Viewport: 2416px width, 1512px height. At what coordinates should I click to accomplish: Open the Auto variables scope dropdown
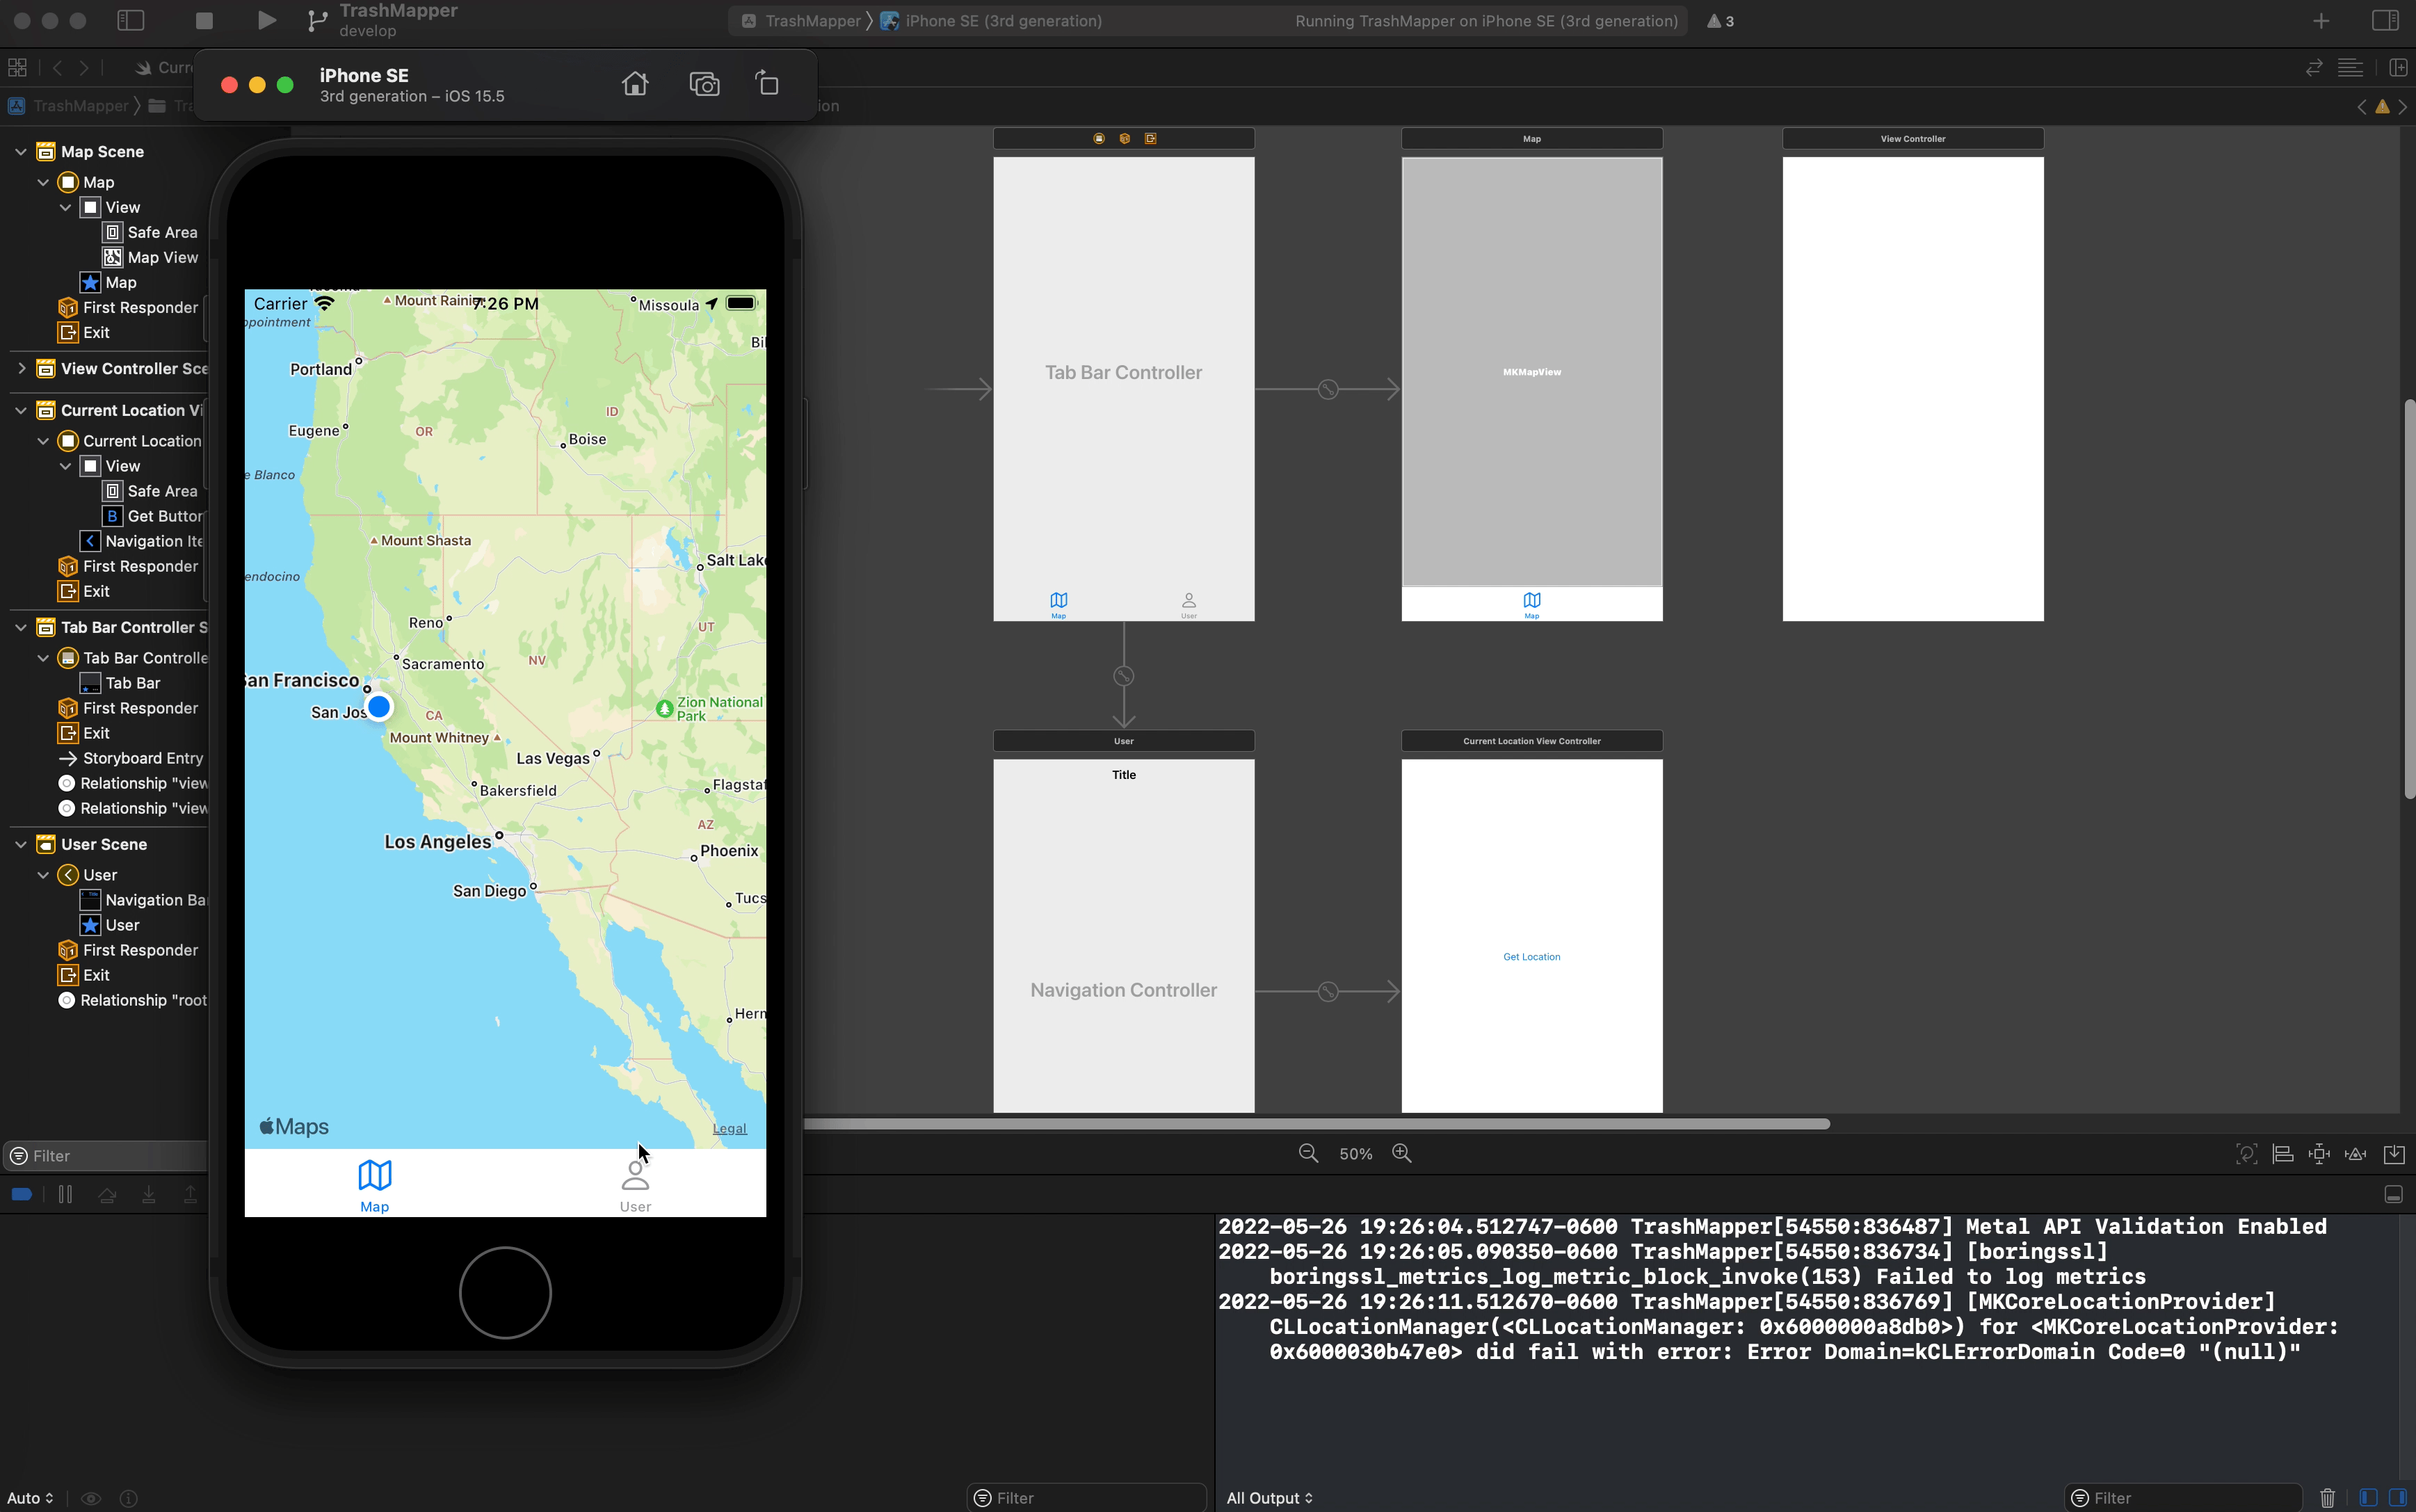pyautogui.click(x=30, y=1498)
